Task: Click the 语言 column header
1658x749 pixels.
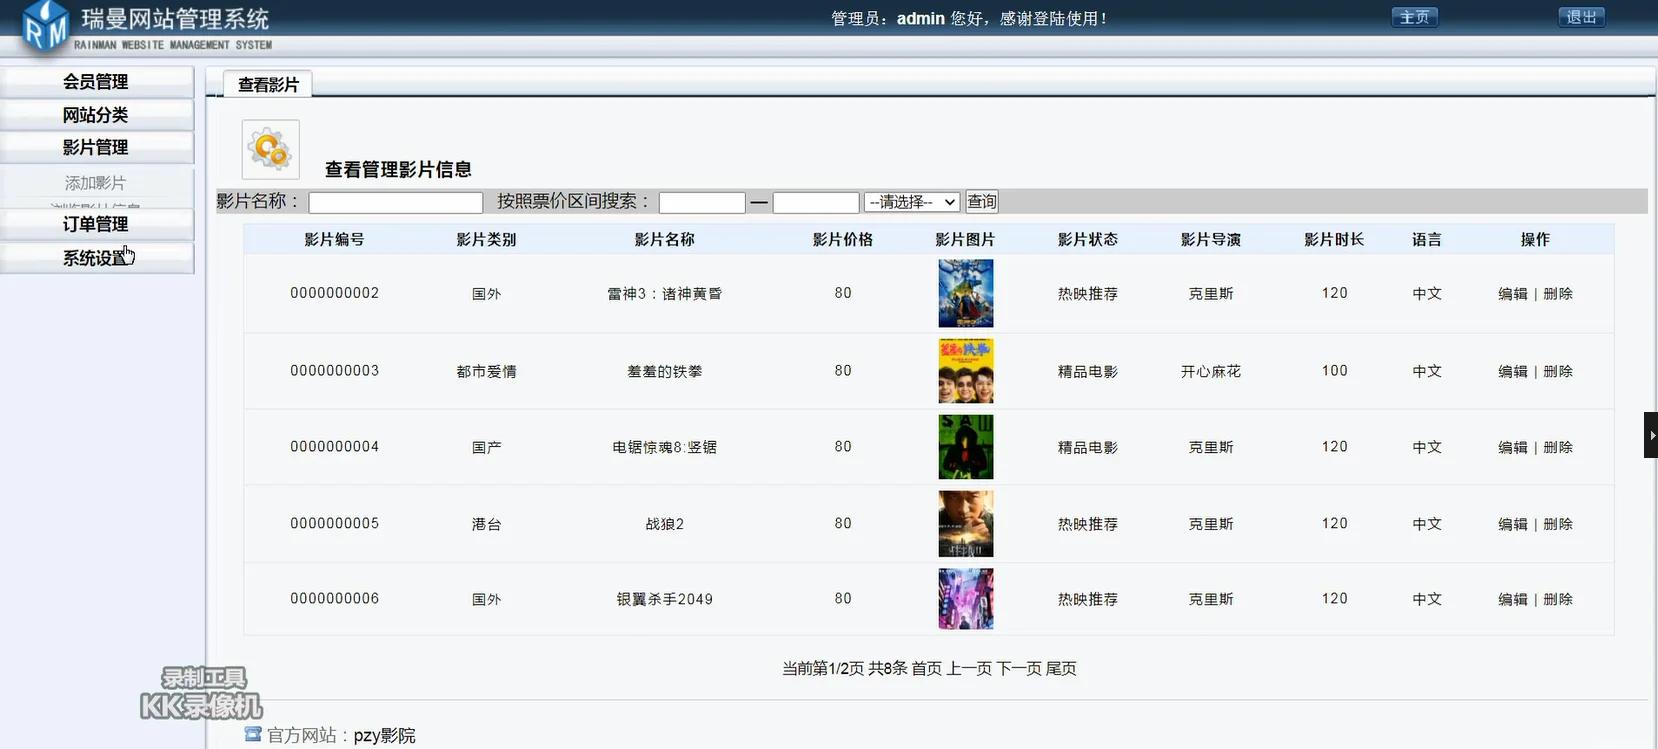Action: point(1427,239)
